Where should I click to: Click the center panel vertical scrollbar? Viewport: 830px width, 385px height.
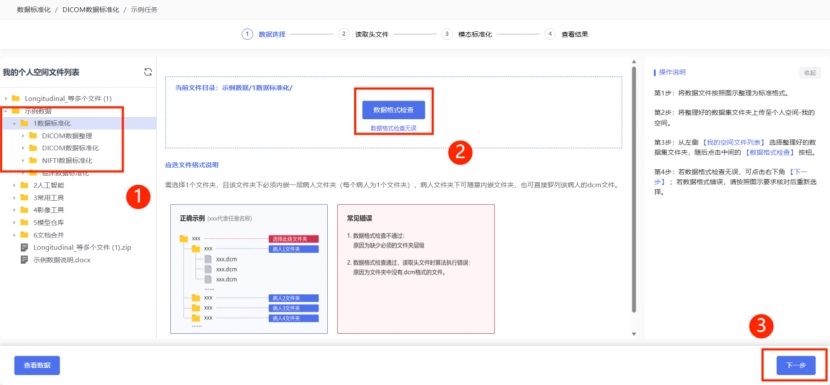(x=634, y=189)
